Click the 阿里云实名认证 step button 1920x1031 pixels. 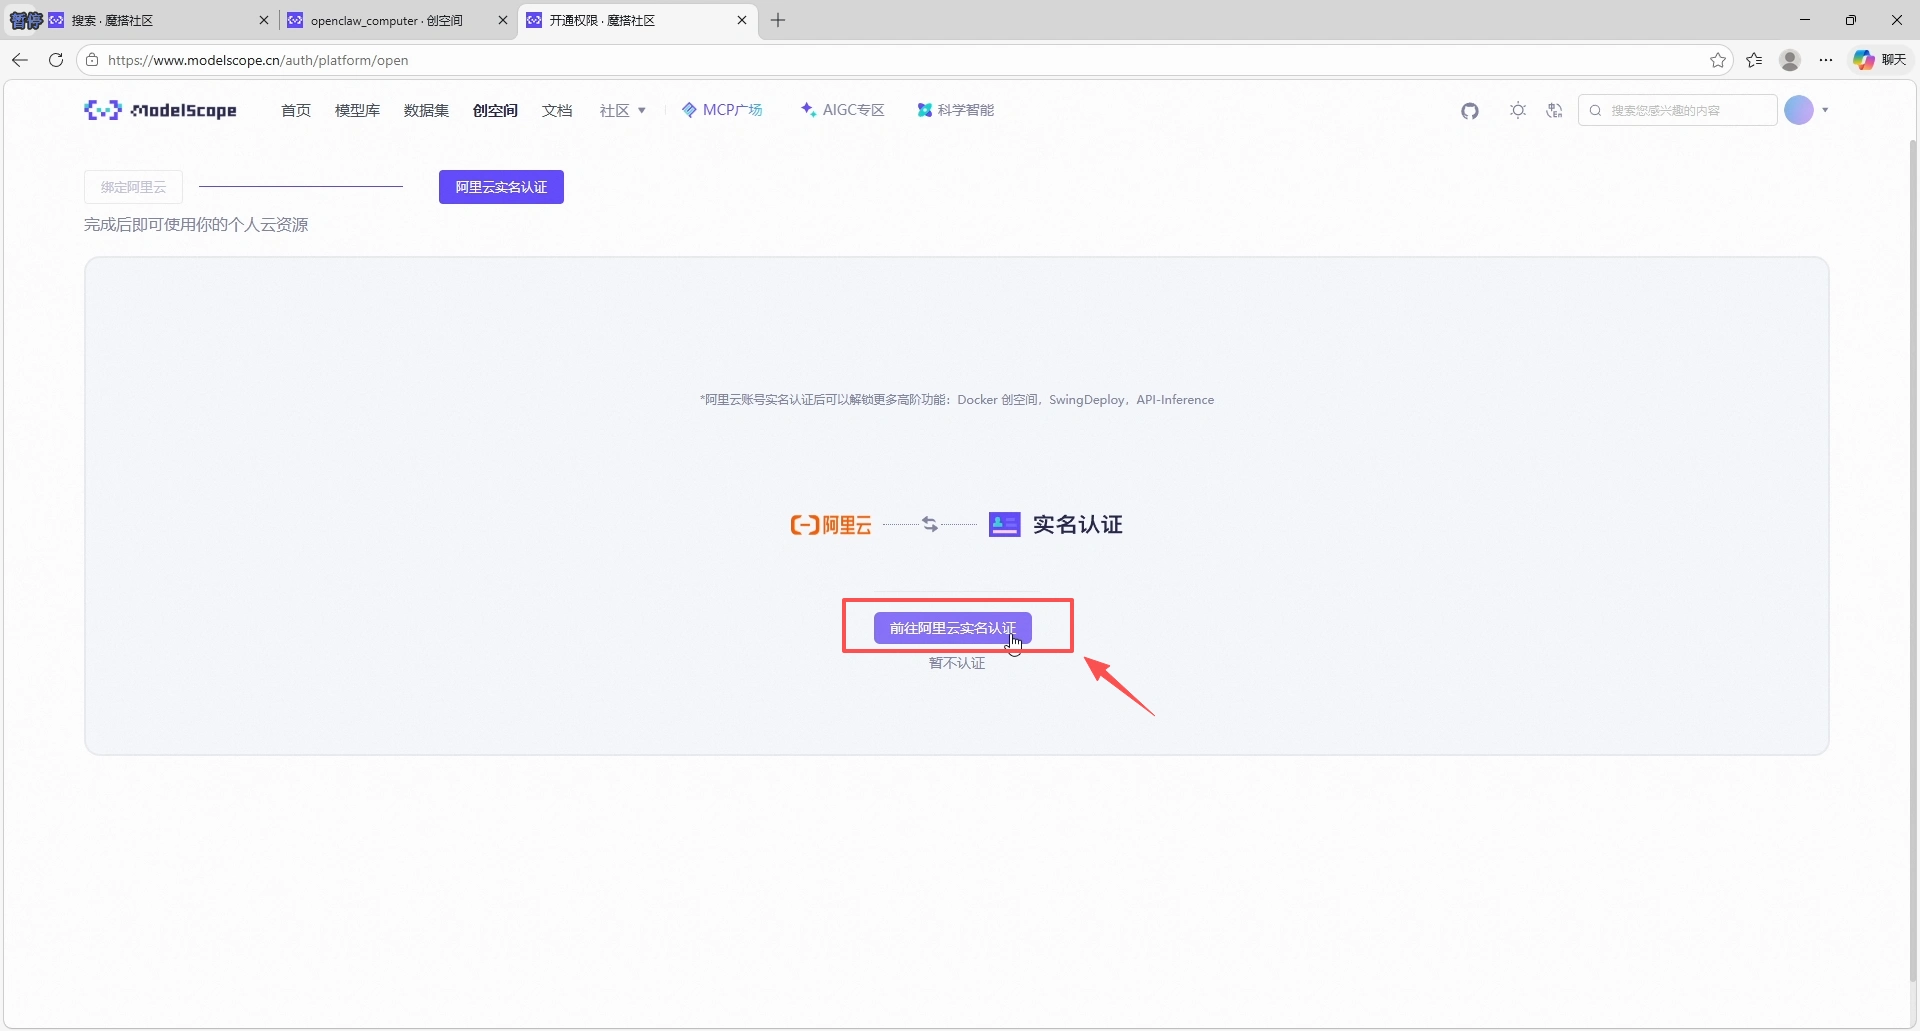click(x=501, y=187)
